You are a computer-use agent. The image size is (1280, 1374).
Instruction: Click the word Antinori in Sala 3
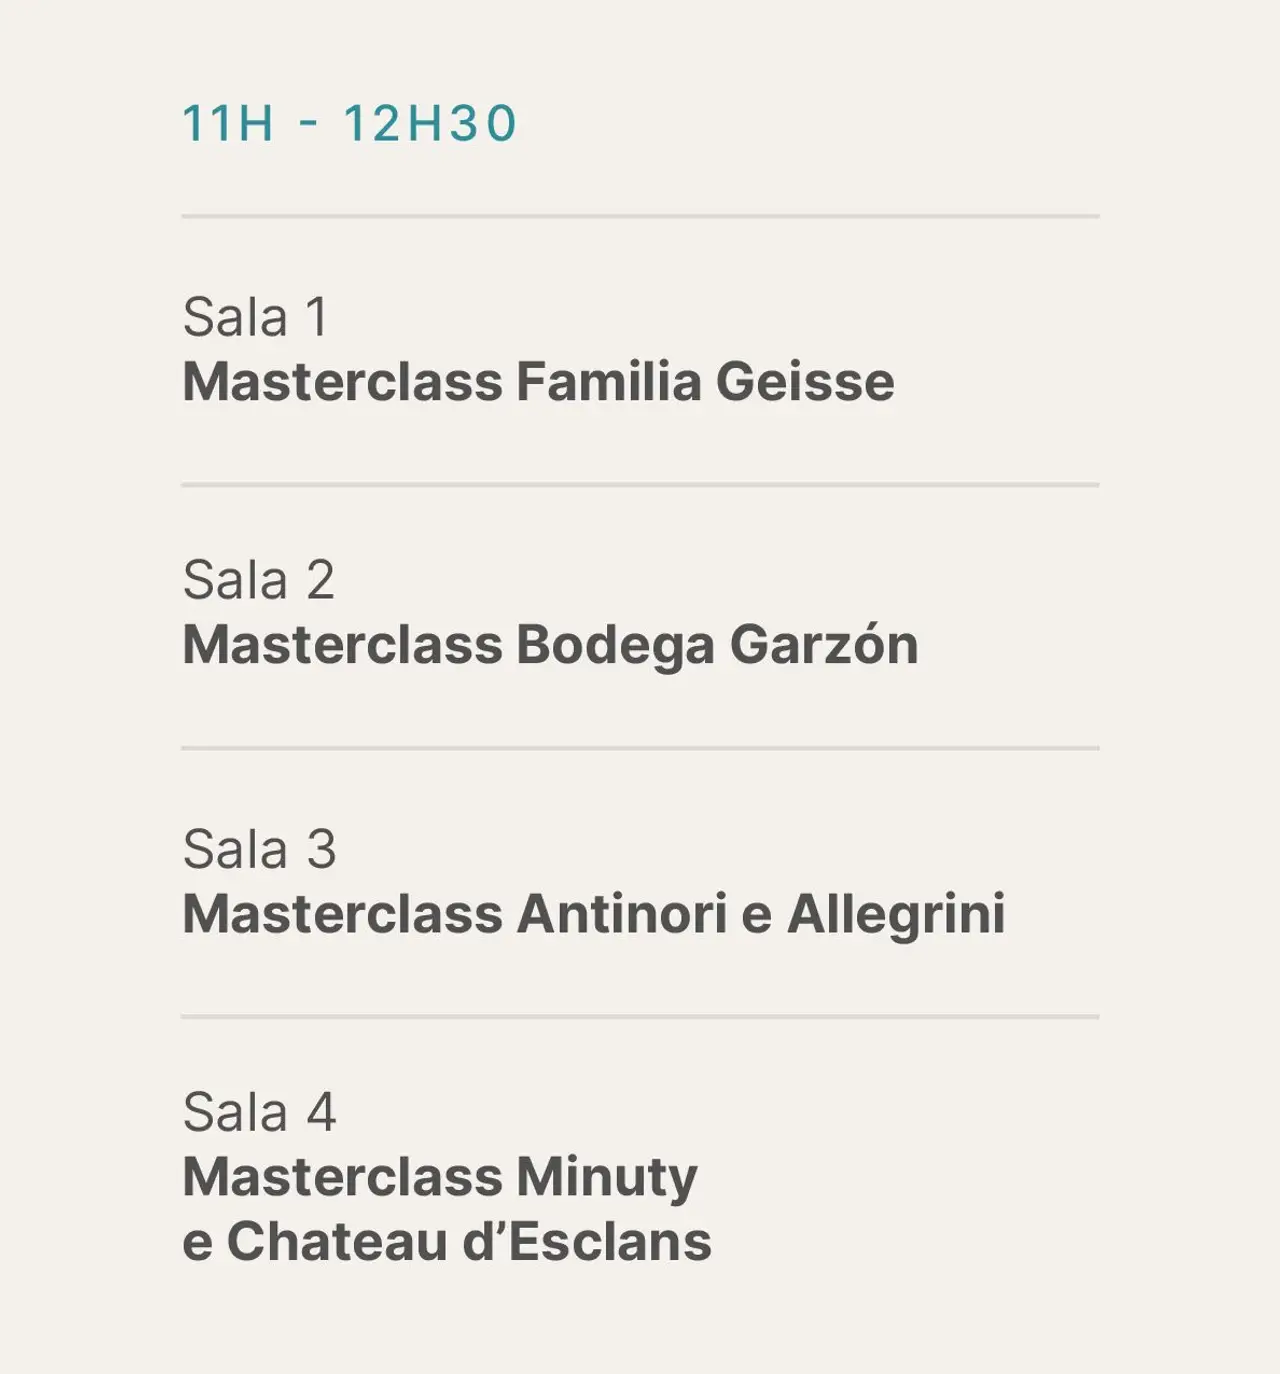(622, 914)
